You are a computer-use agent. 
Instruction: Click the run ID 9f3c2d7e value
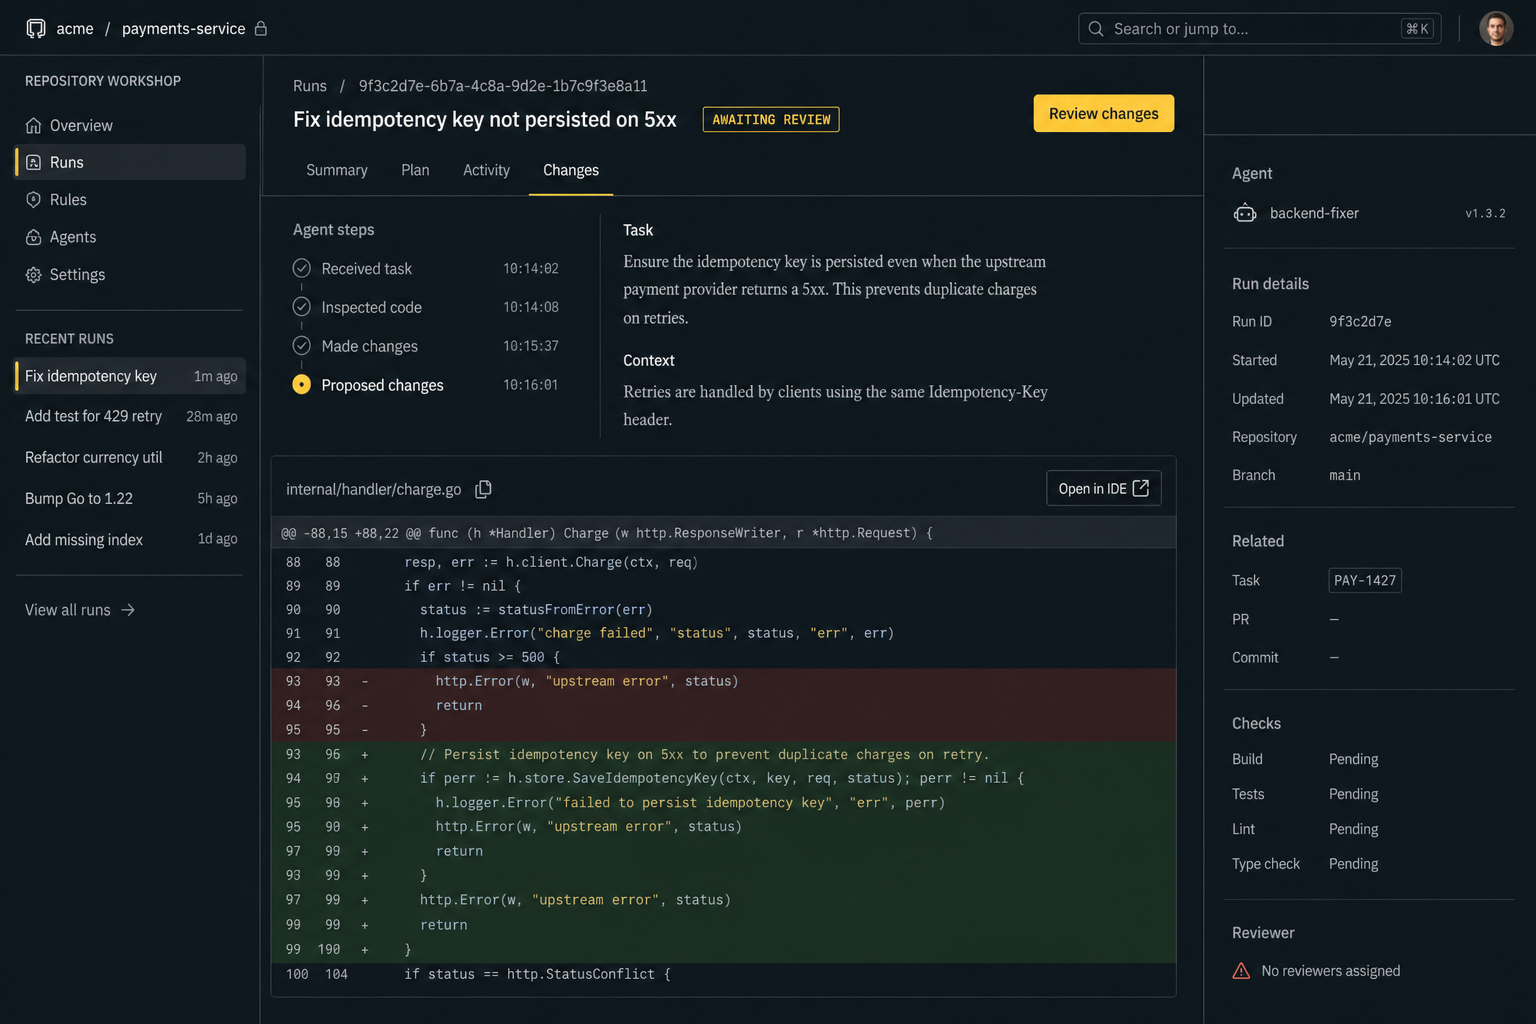tap(1360, 321)
